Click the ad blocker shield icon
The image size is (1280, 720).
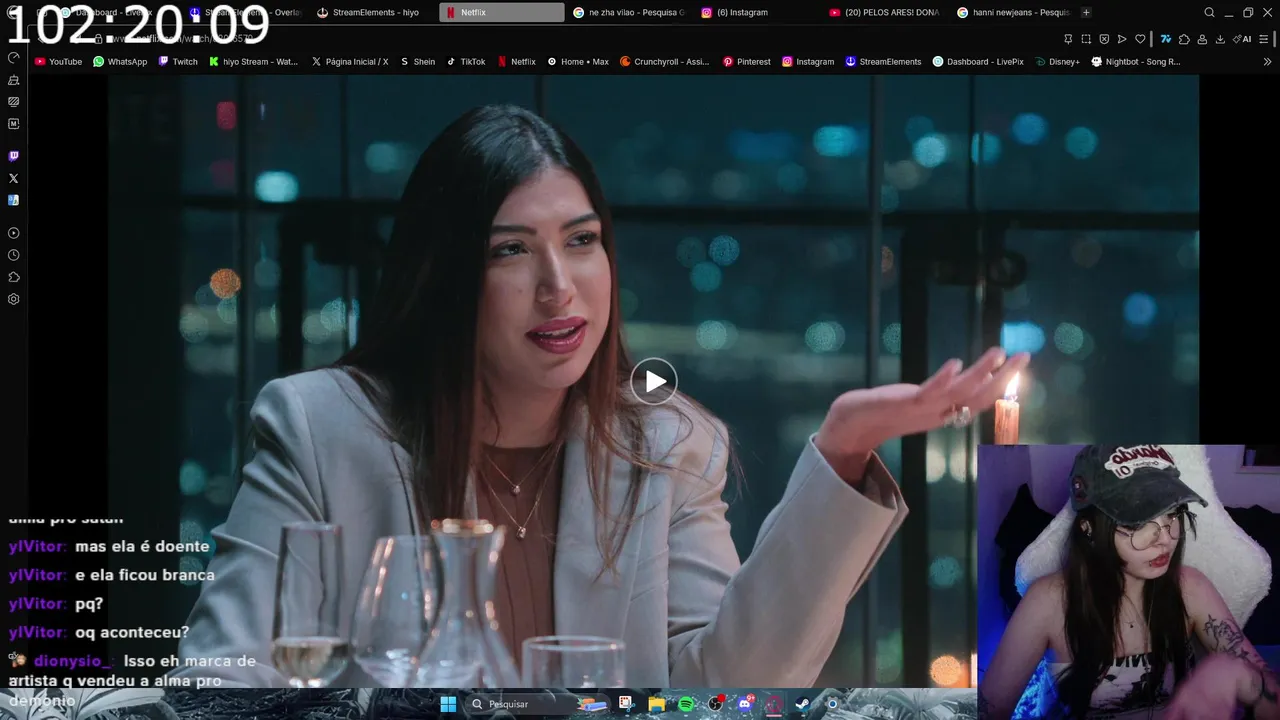1104,39
